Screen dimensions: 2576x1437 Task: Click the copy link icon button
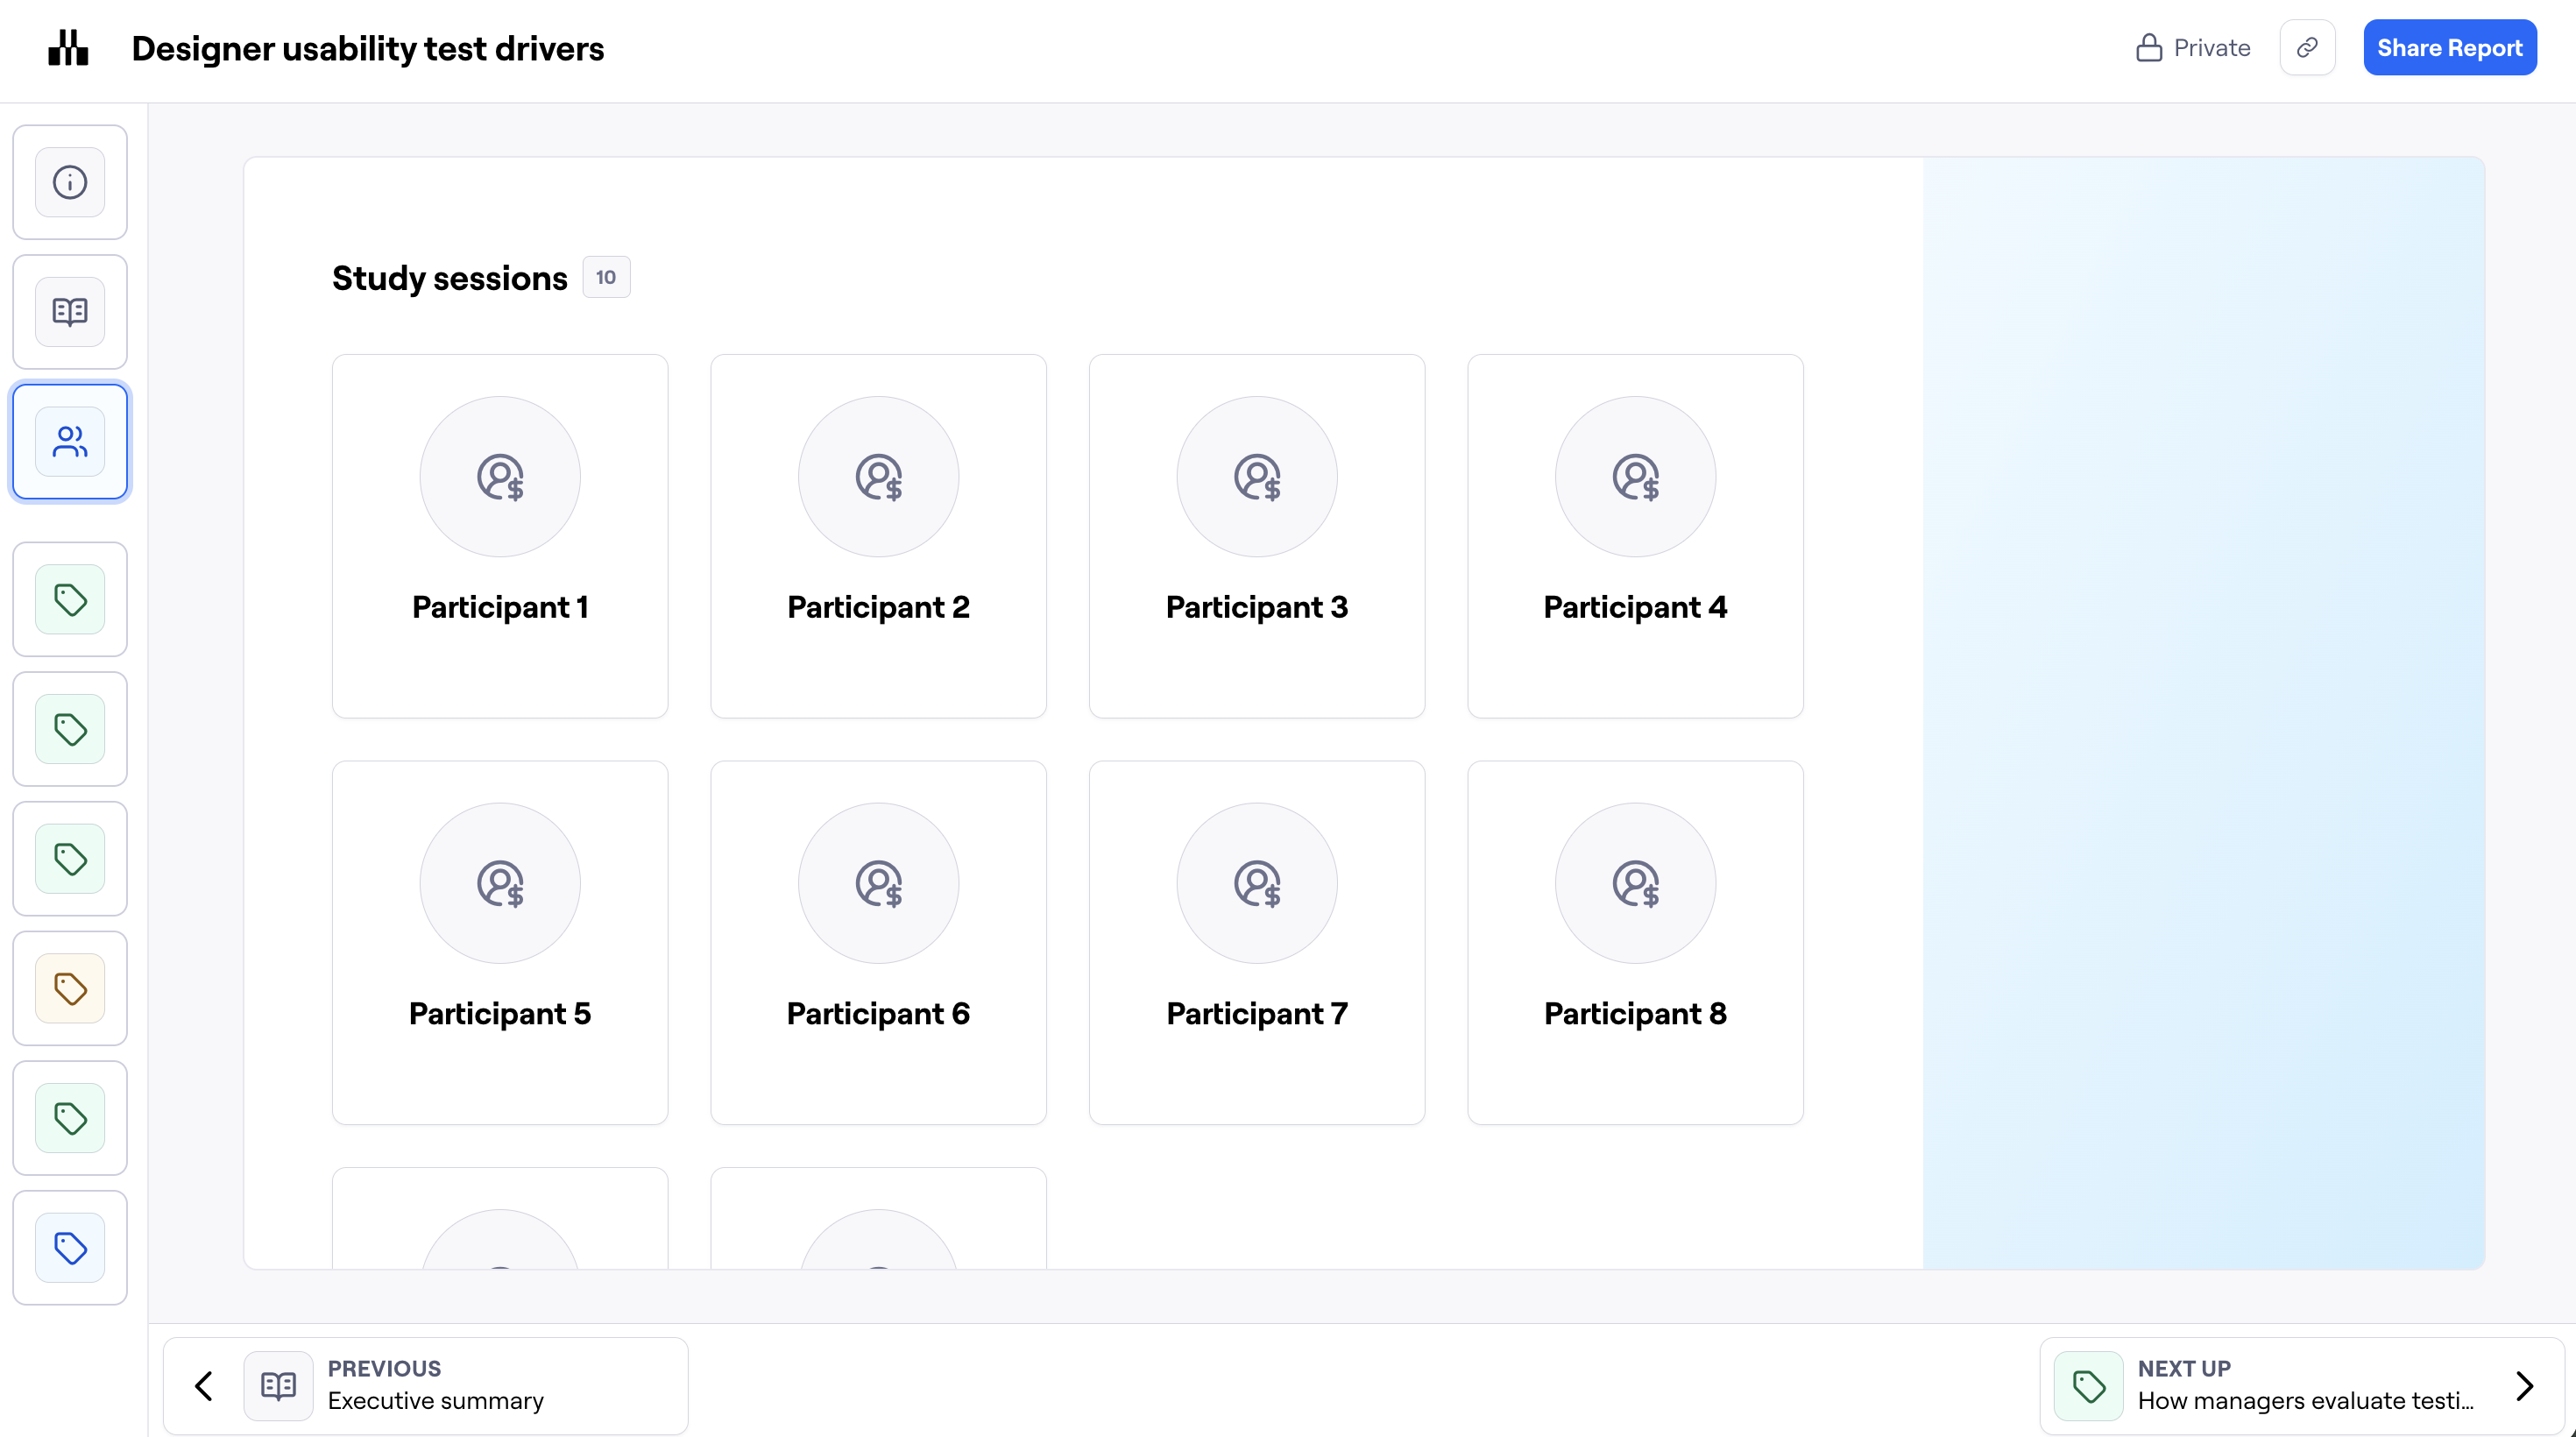click(x=2307, y=48)
